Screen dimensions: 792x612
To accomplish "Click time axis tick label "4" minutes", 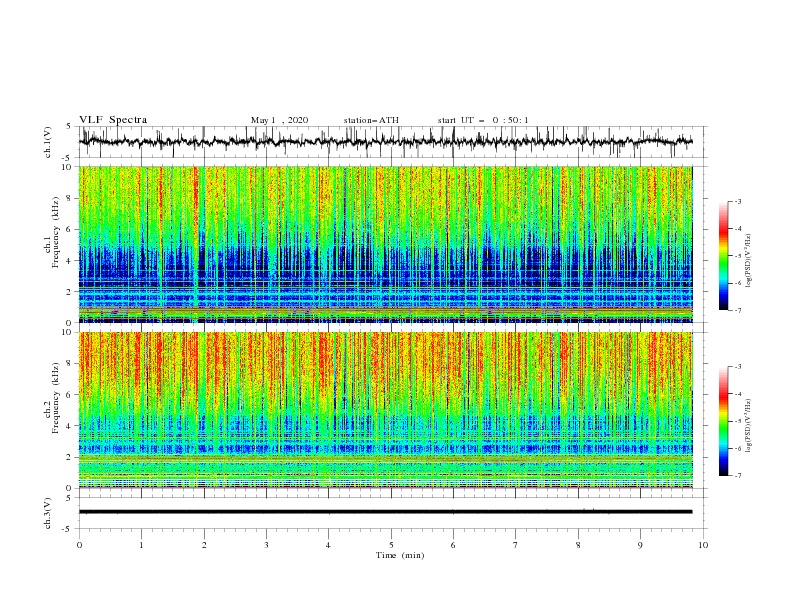I will coord(328,545).
